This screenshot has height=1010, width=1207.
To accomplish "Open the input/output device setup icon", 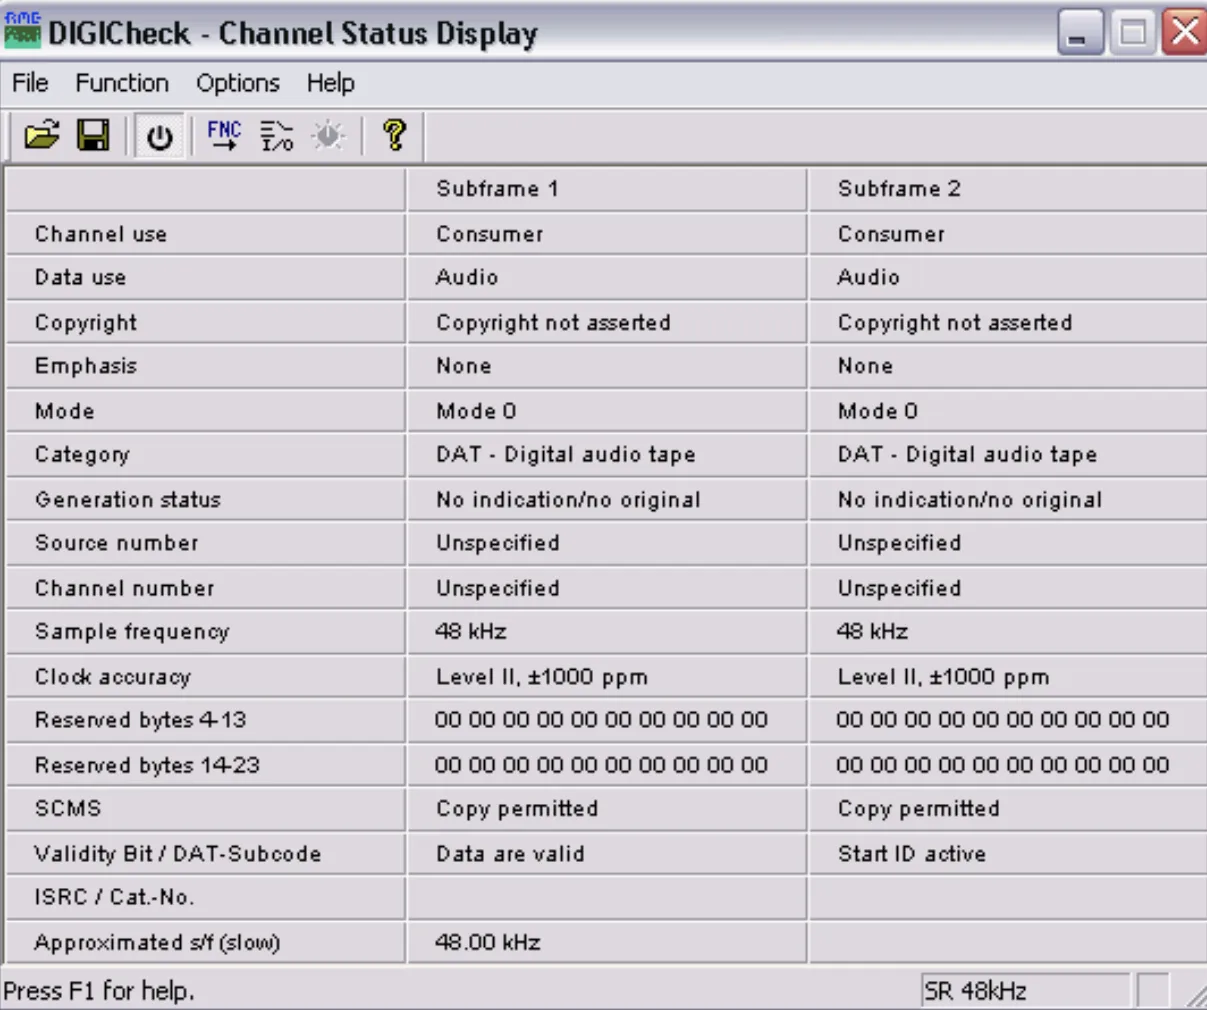I will pos(277,135).
